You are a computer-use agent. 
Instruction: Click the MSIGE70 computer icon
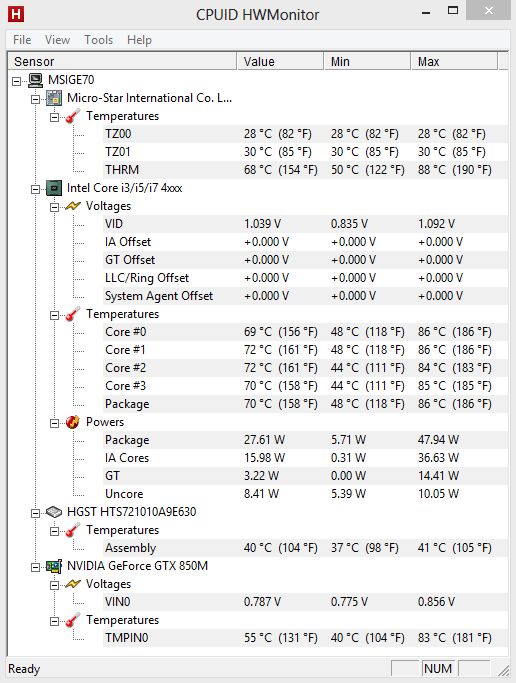[x=35, y=80]
